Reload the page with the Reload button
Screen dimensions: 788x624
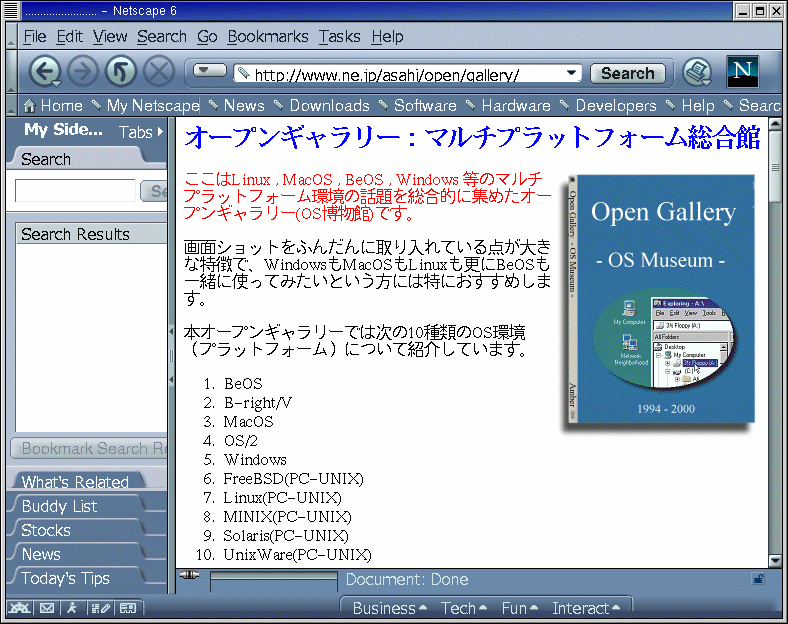coord(121,71)
